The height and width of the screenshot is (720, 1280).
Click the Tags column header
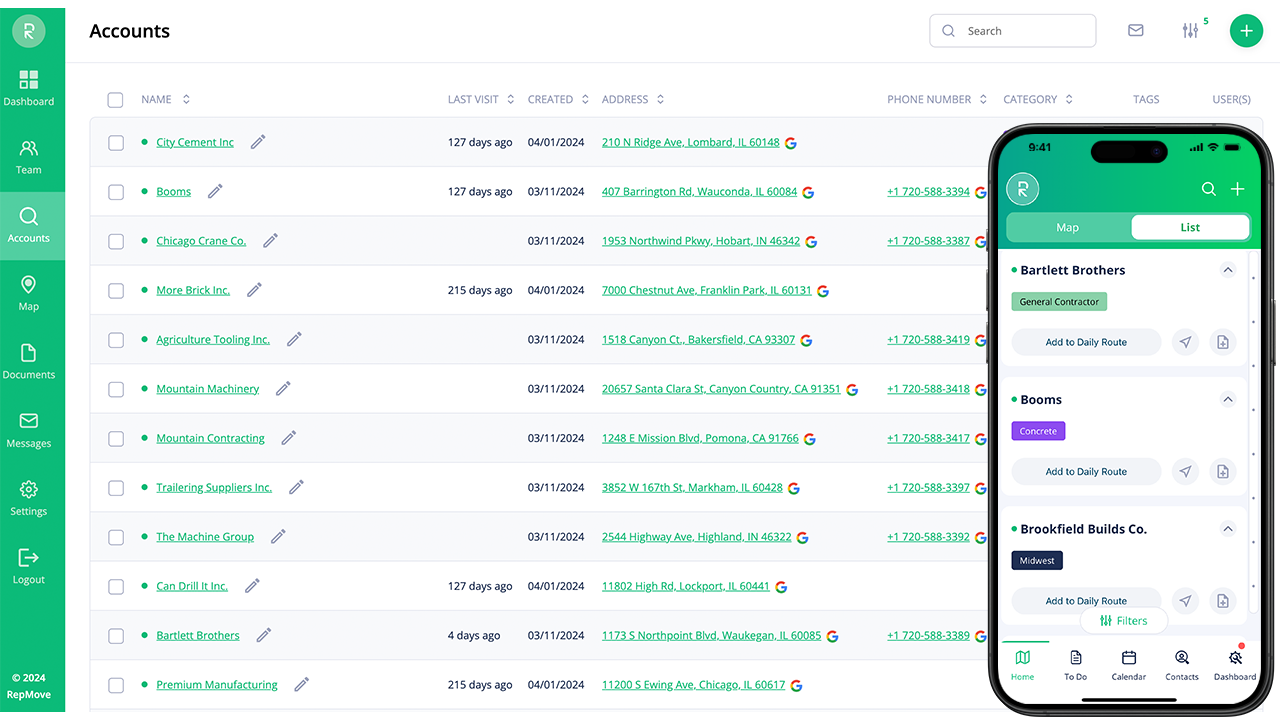point(1146,99)
